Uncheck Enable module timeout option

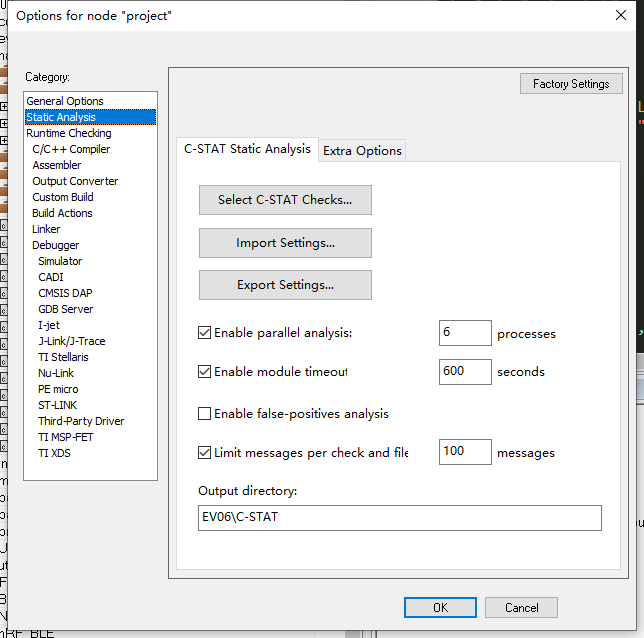pos(205,371)
